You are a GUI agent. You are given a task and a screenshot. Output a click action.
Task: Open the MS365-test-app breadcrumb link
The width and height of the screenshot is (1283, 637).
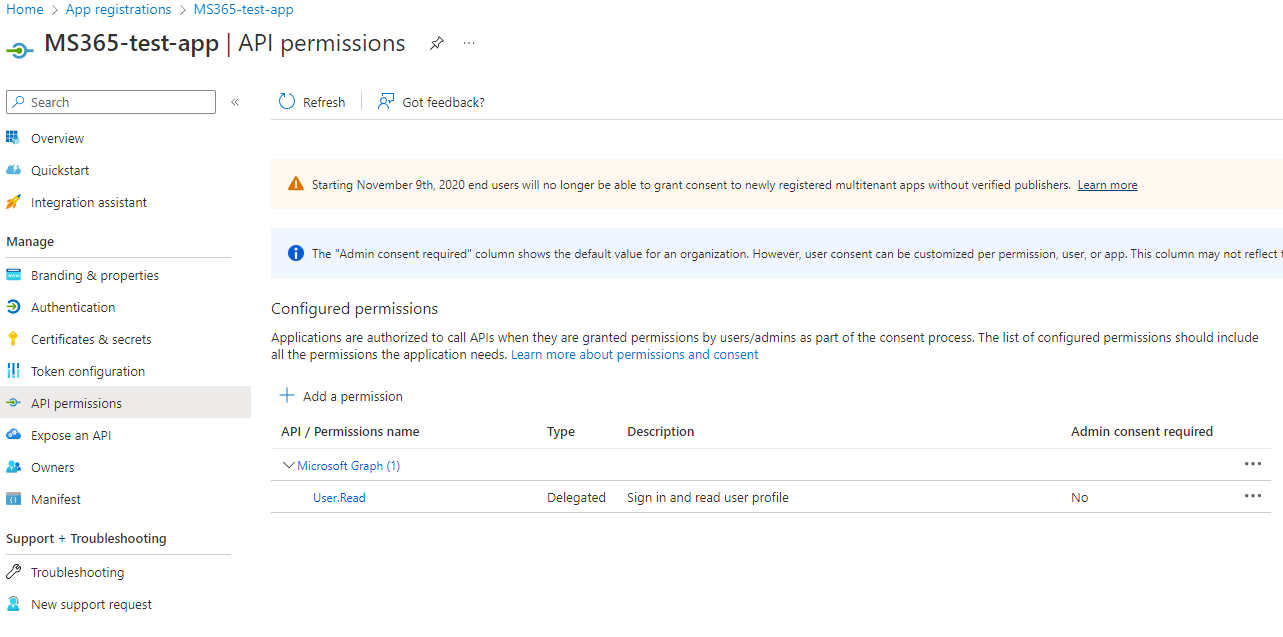(x=244, y=9)
